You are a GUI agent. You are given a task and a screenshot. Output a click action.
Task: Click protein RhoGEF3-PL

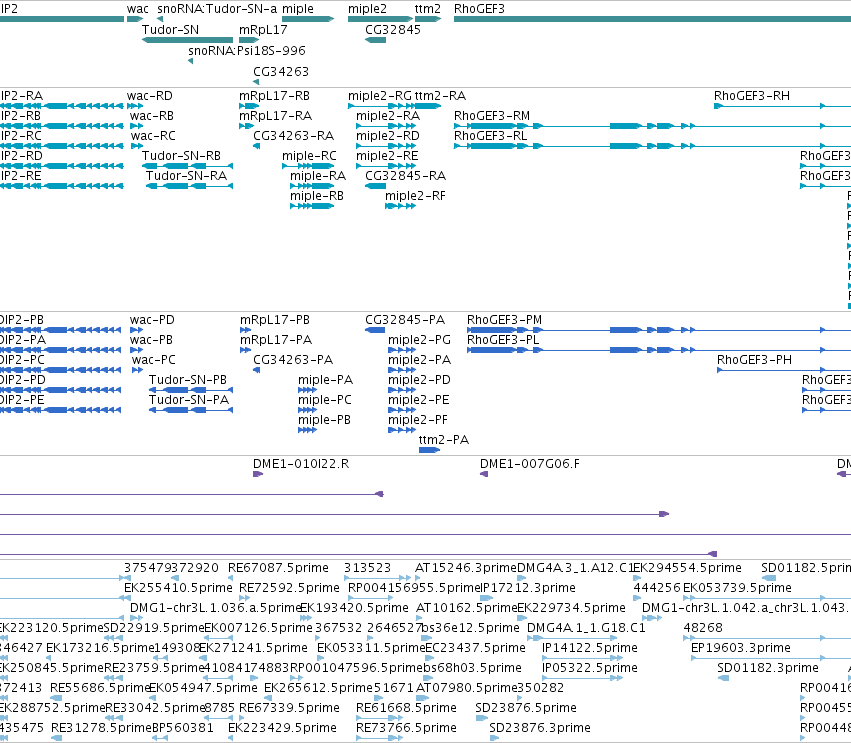[x=503, y=340]
